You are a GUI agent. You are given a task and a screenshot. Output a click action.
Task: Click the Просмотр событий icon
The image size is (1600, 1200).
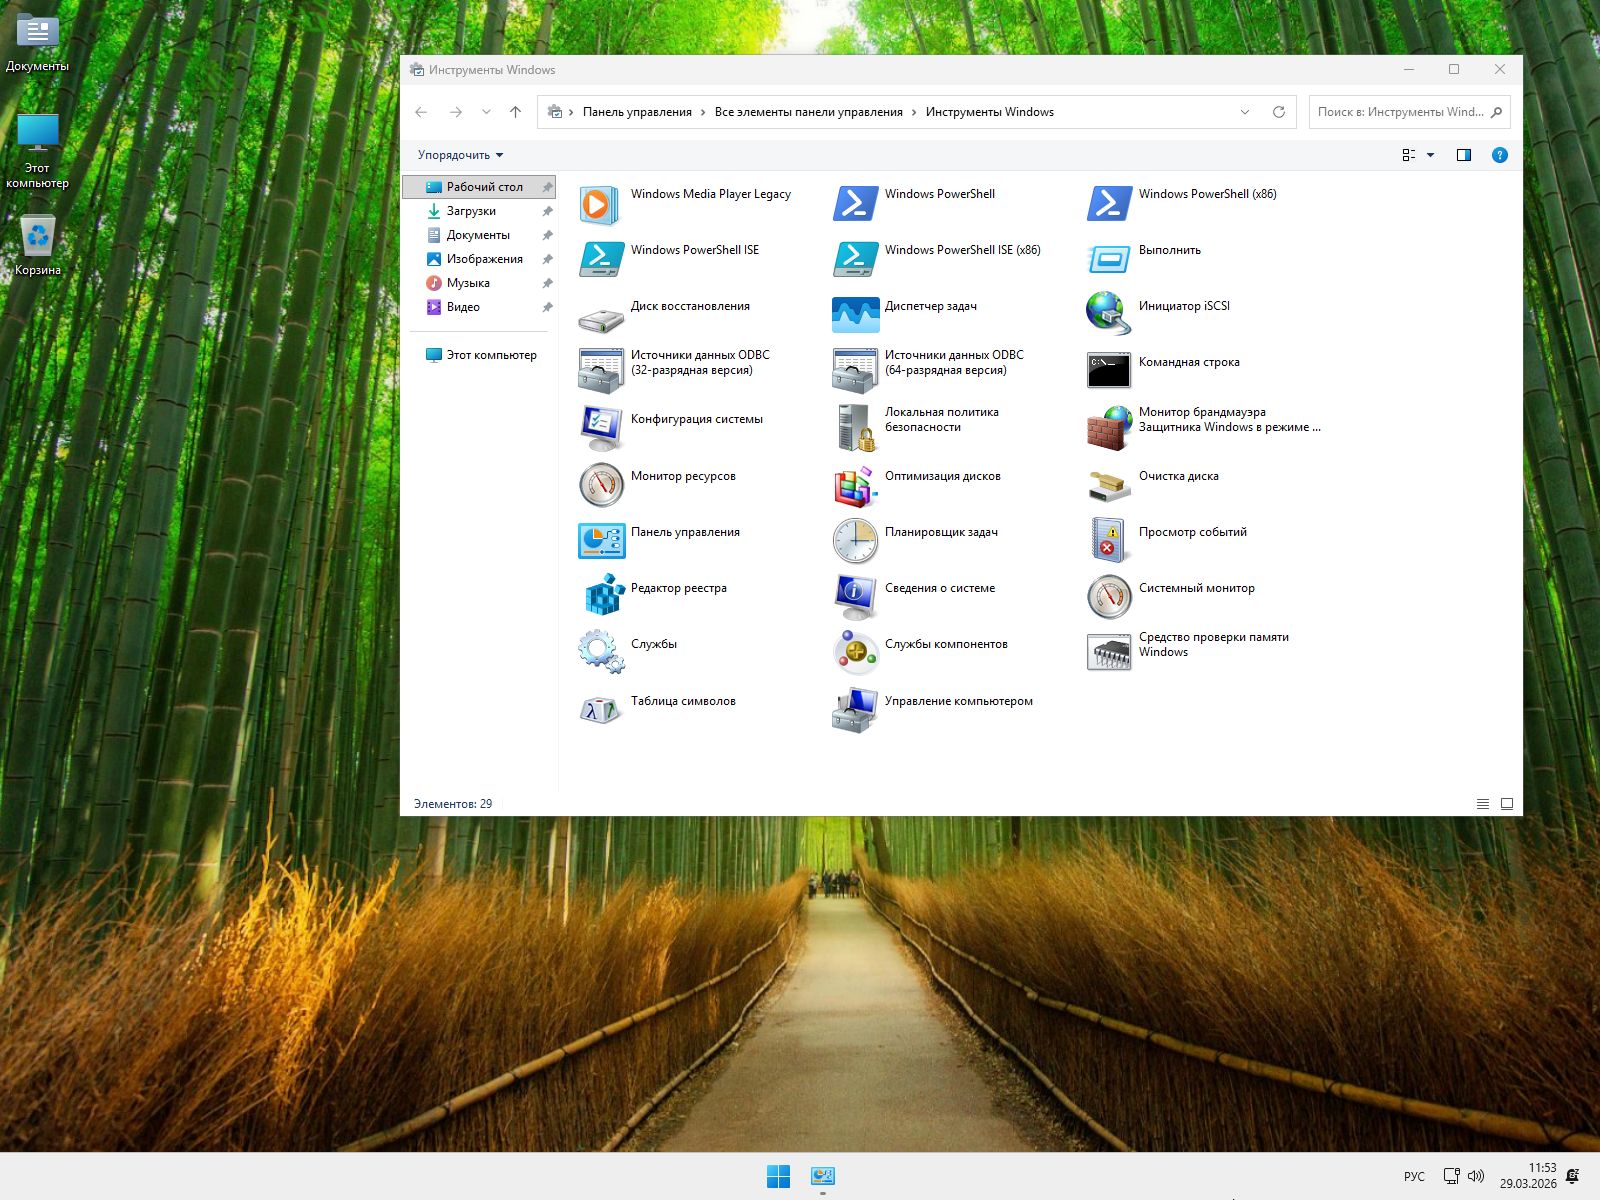[x=1108, y=540]
